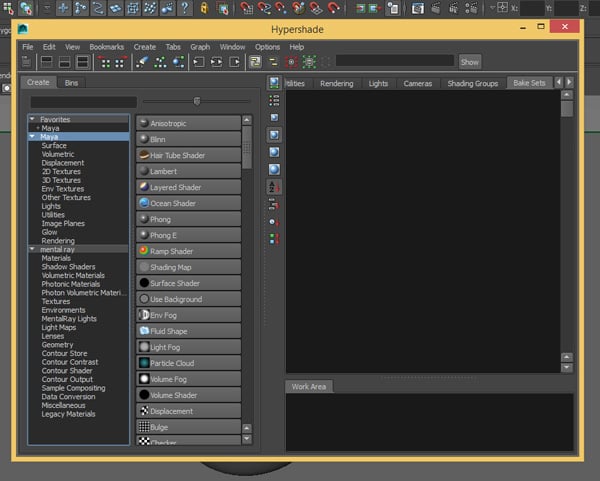Click the toolbar filter text field

click(395, 61)
